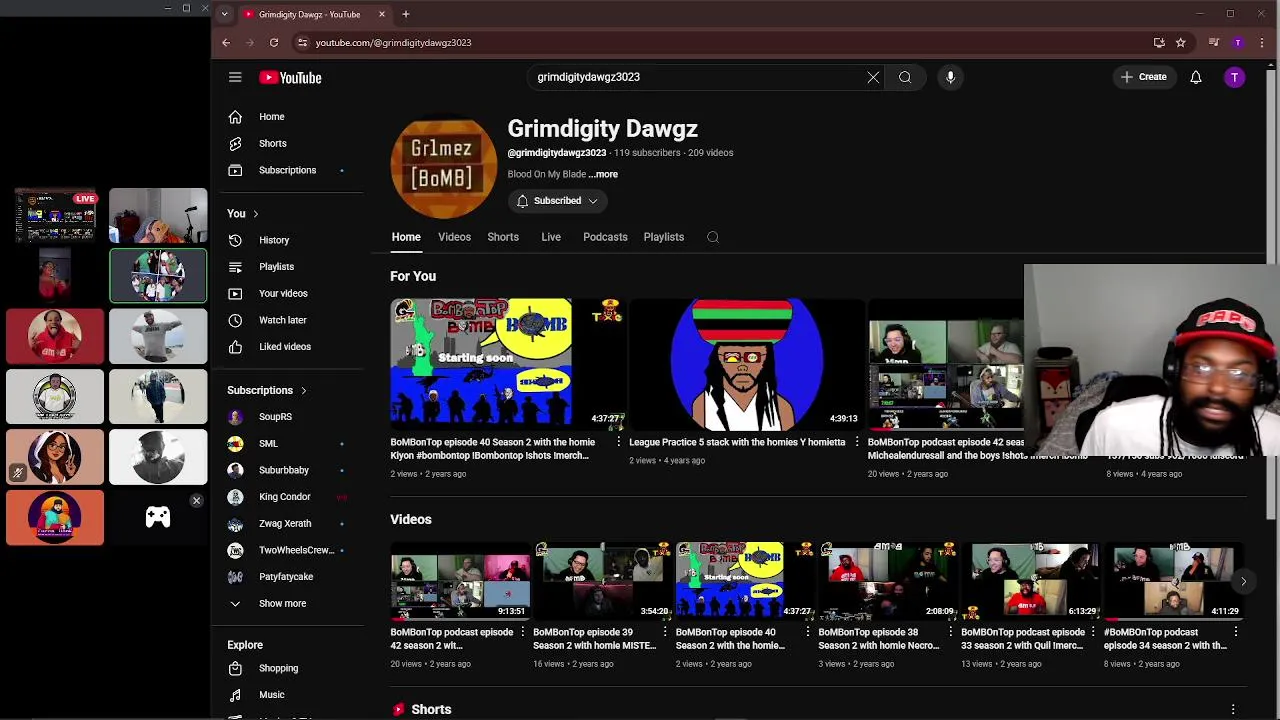Open options menu for BoMBonTop episode 39 video
Viewport: 1280px width, 720px height.
[665, 632]
